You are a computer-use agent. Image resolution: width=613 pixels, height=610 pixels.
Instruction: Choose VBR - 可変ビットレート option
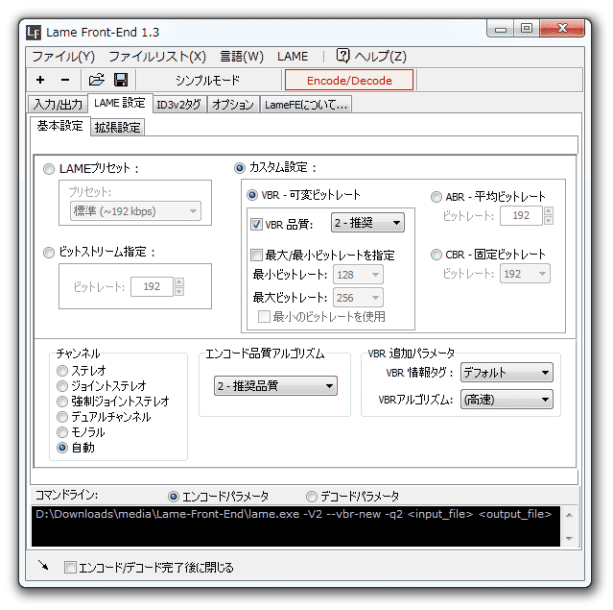(252, 195)
